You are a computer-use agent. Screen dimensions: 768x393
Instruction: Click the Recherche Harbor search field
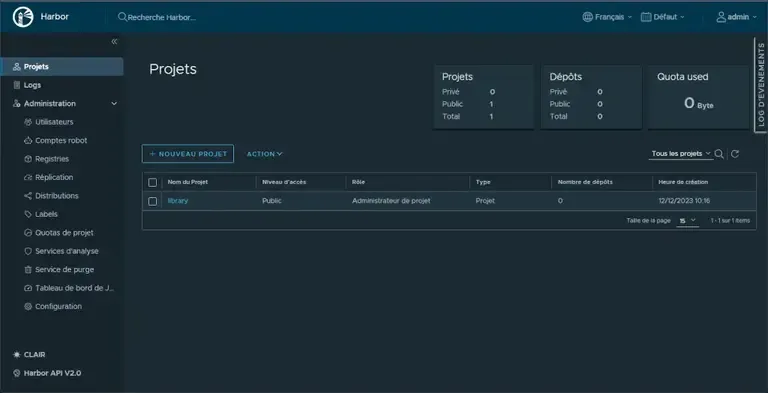click(x=162, y=17)
